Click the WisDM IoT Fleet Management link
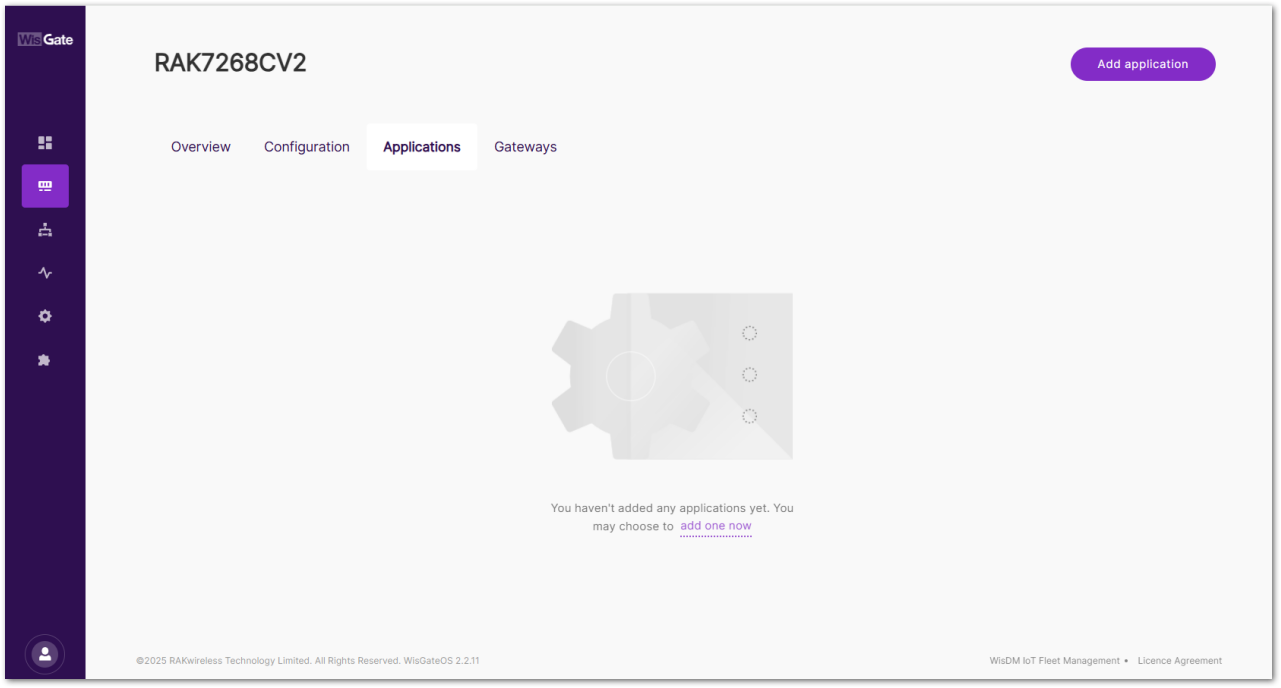 [x=1055, y=660]
